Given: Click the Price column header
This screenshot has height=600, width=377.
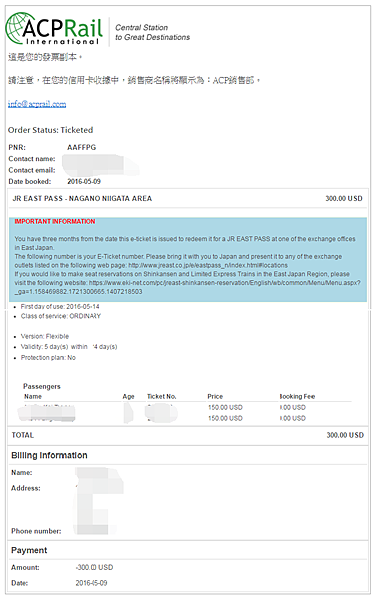Looking at the screenshot, I should pos(215,396).
